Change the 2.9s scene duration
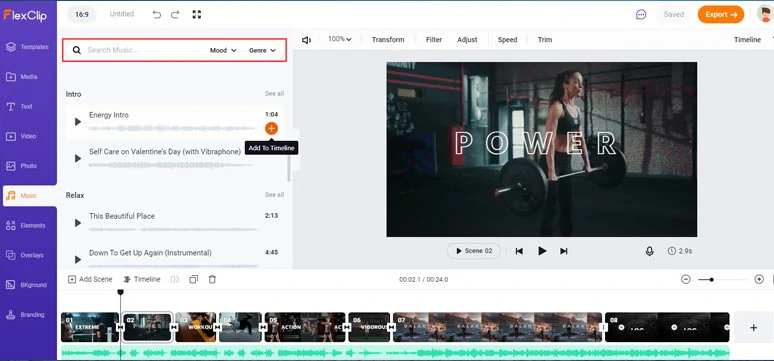 pos(680,251)
